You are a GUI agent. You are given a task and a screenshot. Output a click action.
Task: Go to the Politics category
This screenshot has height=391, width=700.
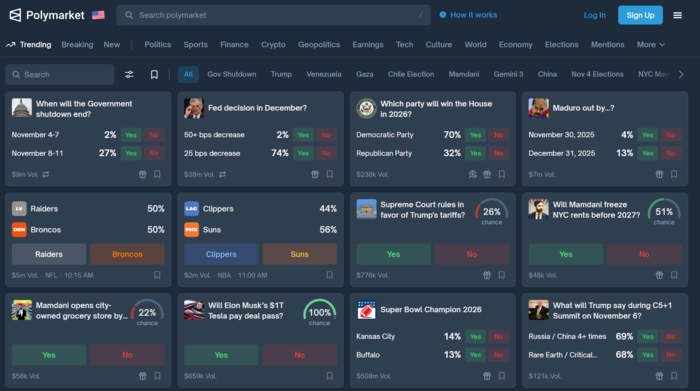158,45
